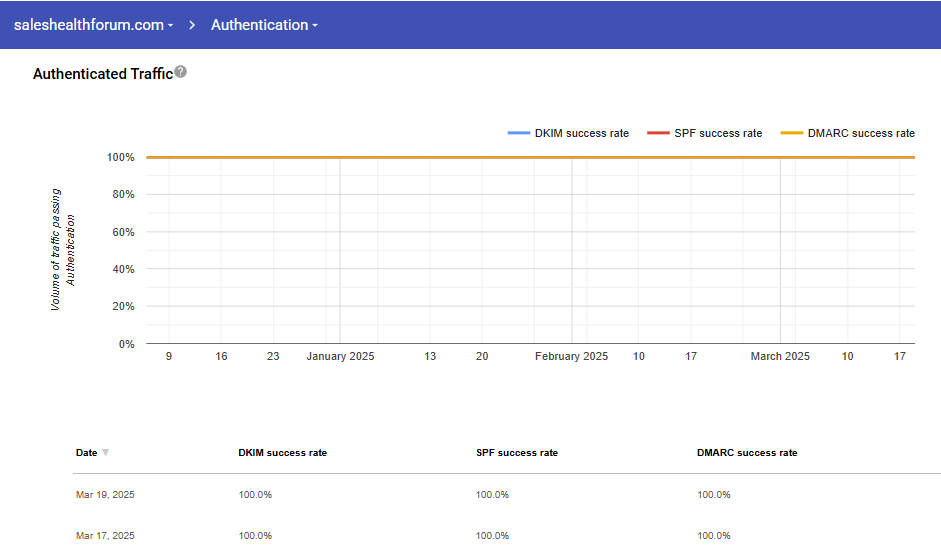The height and width of the screenshot is (554, 941).
Task: Sort table by DMARC success rate header
Action: (x=746, y=453)
